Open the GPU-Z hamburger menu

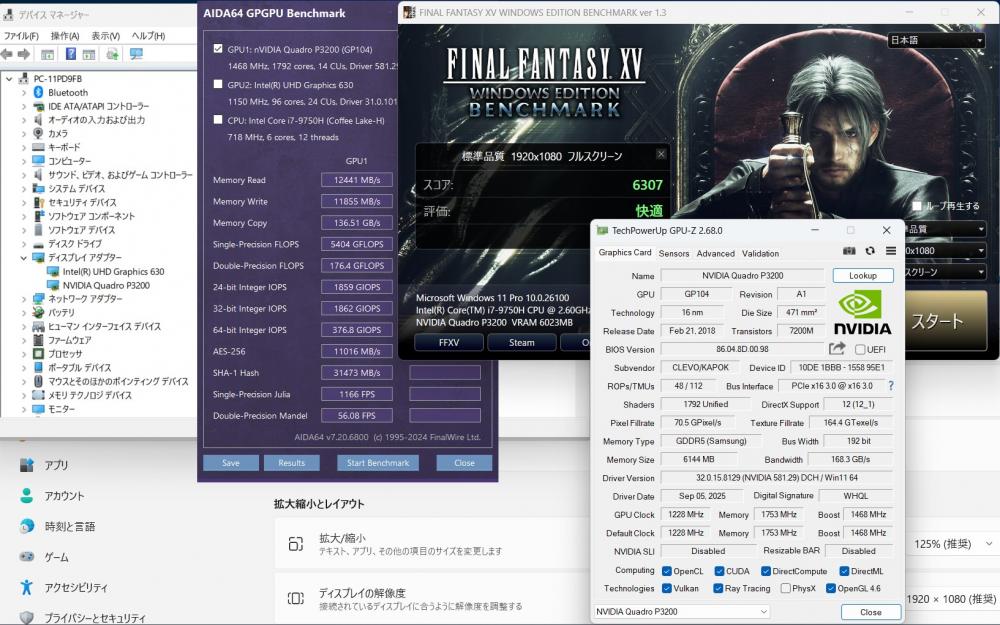pos(891,251)
